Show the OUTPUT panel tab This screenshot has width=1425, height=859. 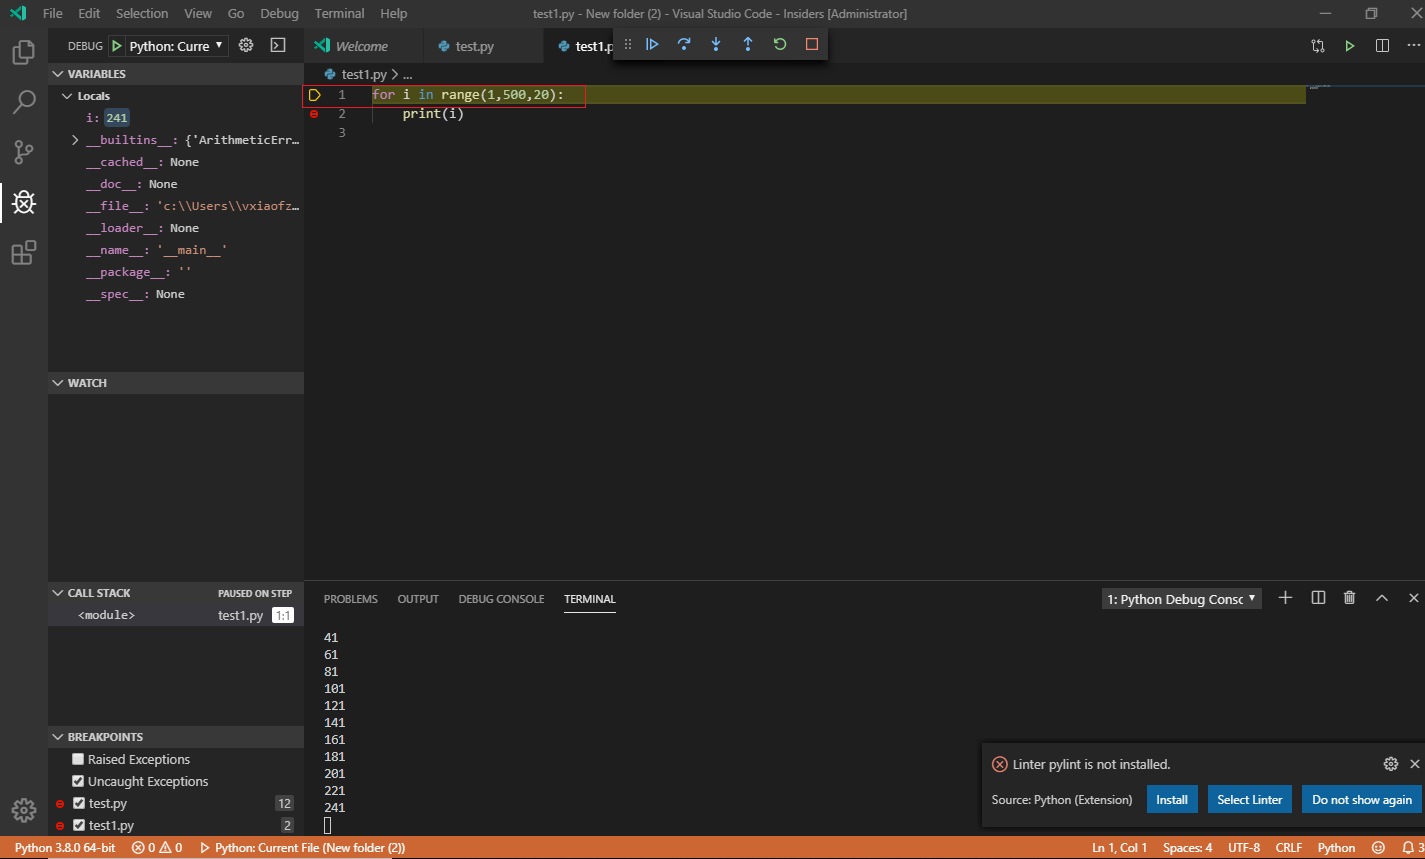(x=418, y=599)
